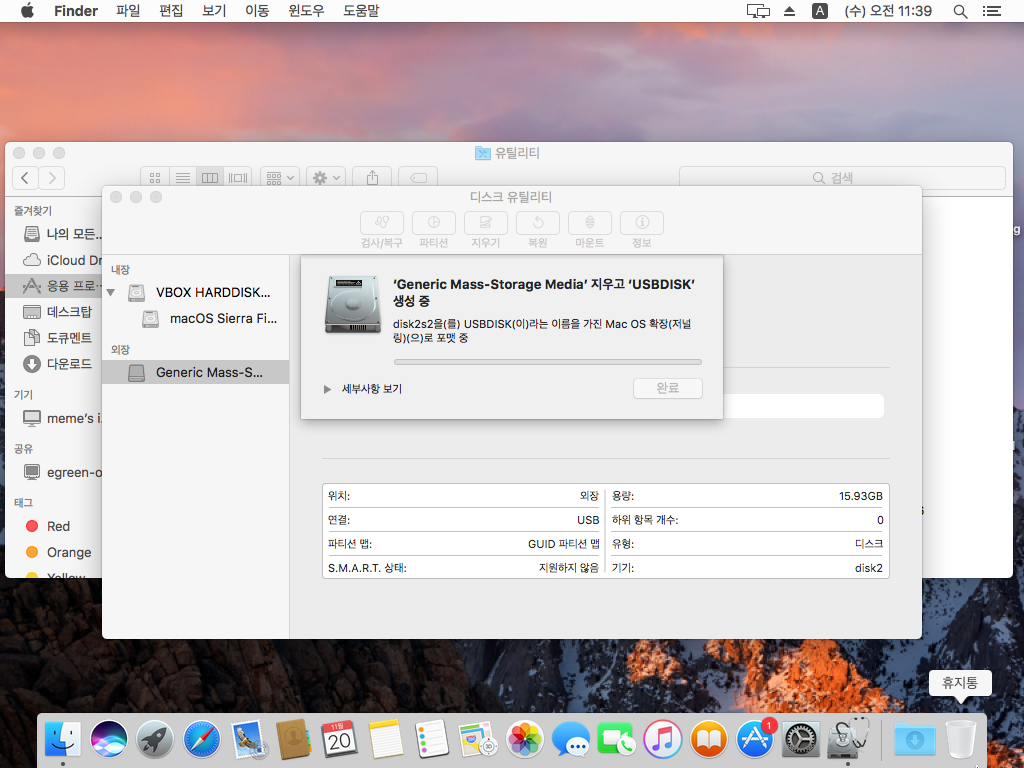Expand 세부사항 보기 details triangle
This screenshot has height=768, width=1024.
327,389
